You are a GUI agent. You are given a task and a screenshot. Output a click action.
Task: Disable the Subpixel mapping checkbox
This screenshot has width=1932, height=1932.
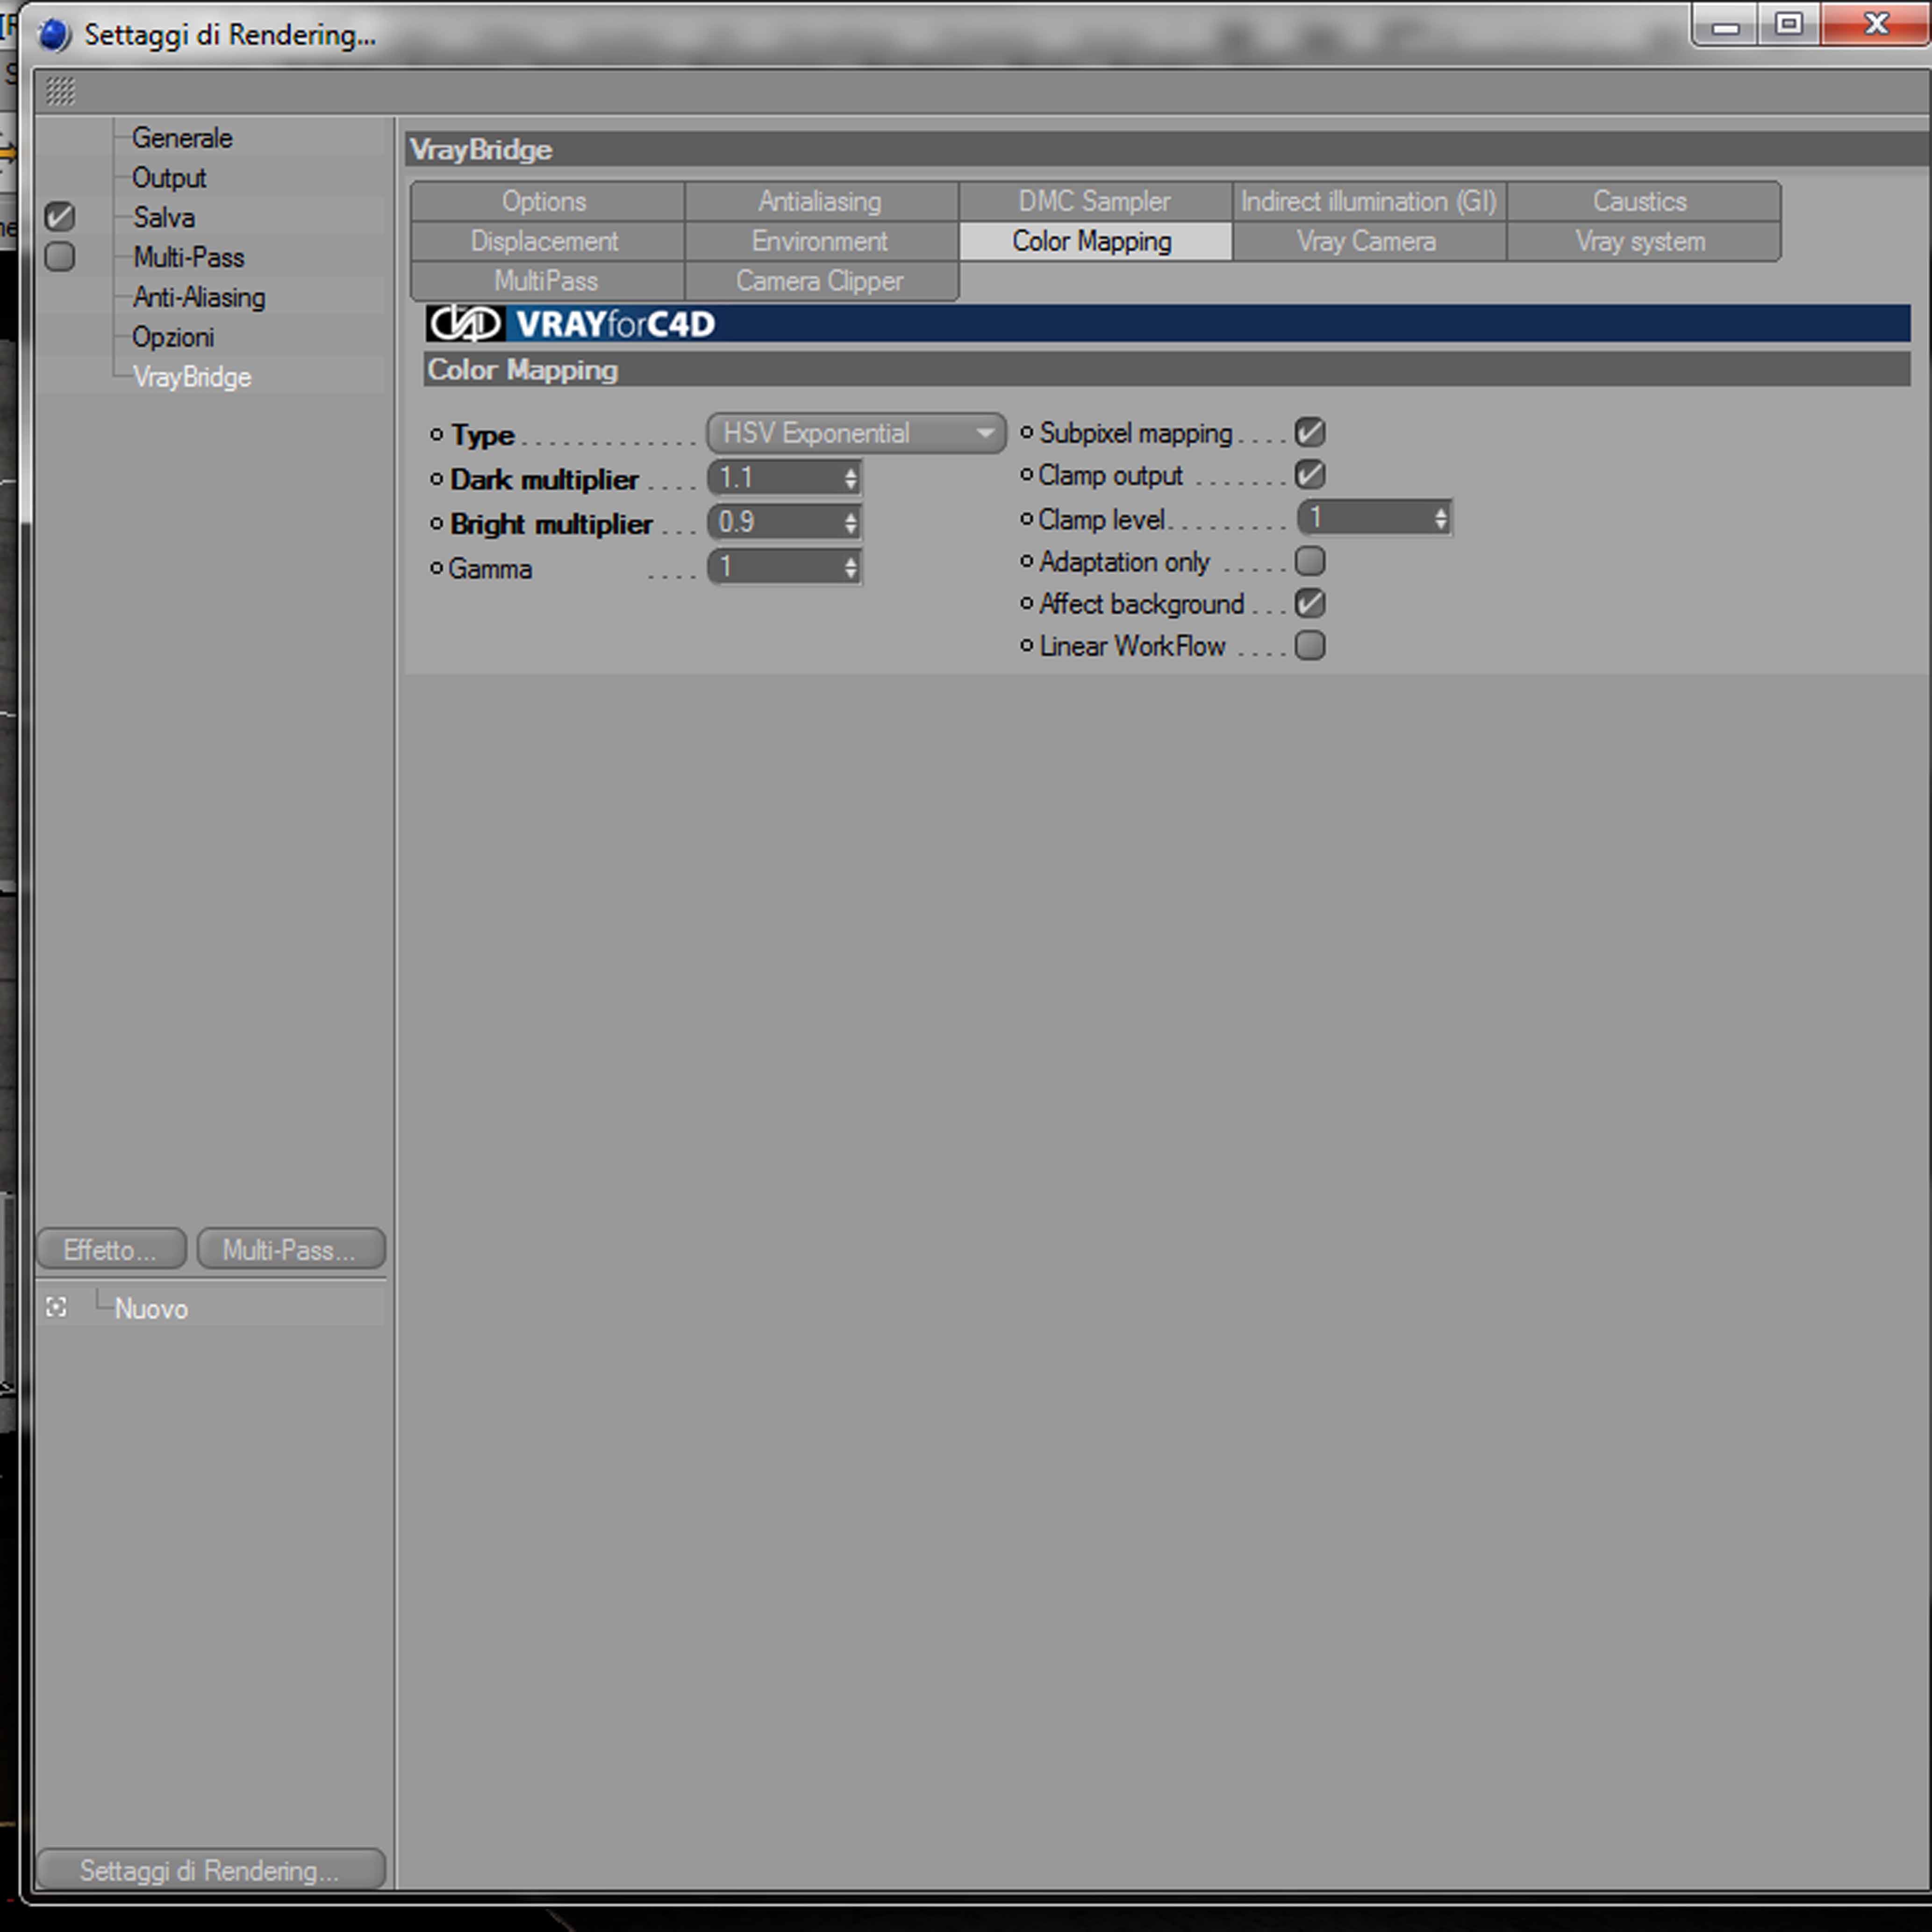[x=1309, y=432]
